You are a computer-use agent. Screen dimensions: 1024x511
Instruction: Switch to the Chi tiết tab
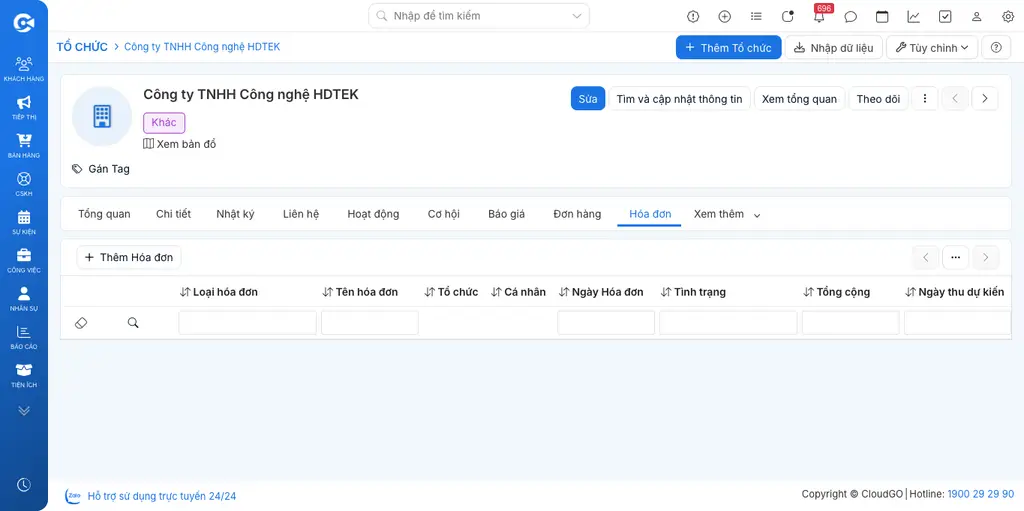(173, 214)
